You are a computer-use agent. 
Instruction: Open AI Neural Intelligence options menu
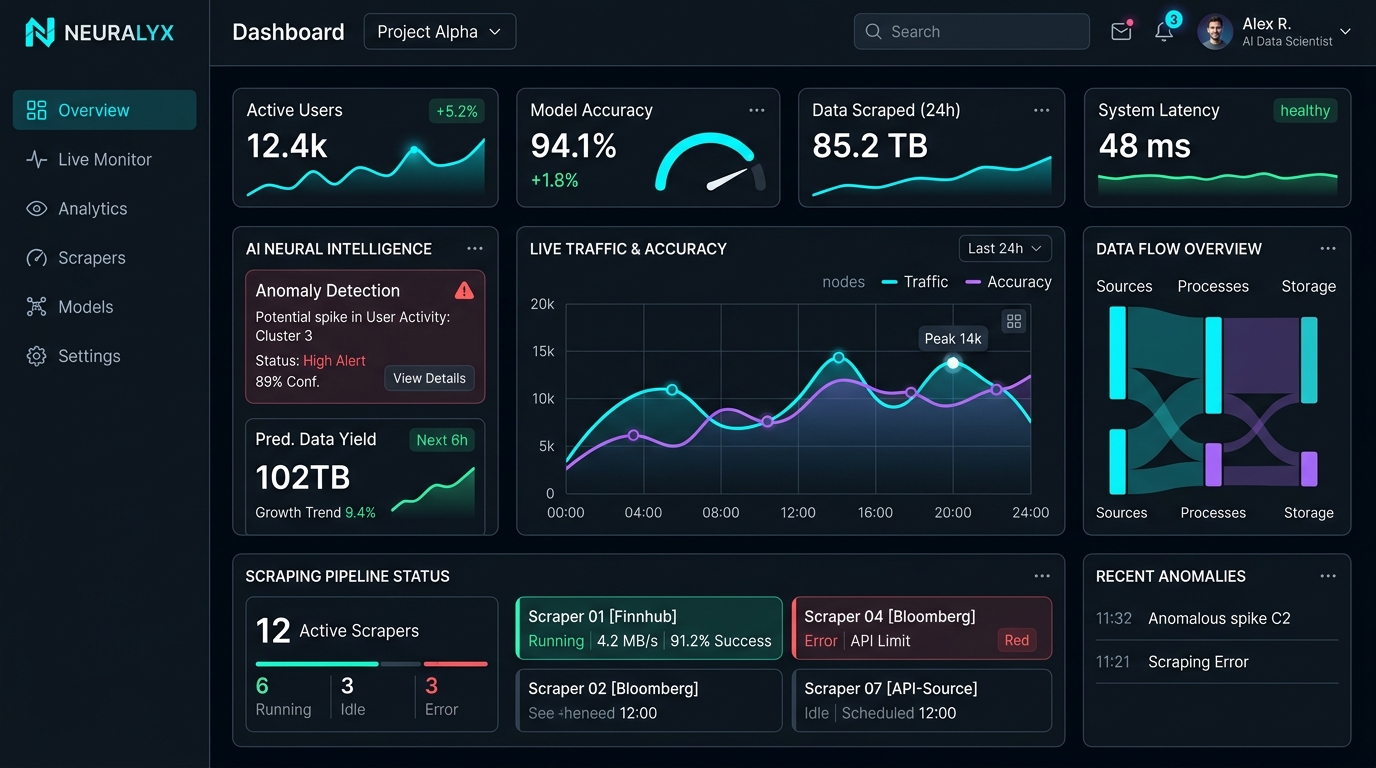pos(475,249)
